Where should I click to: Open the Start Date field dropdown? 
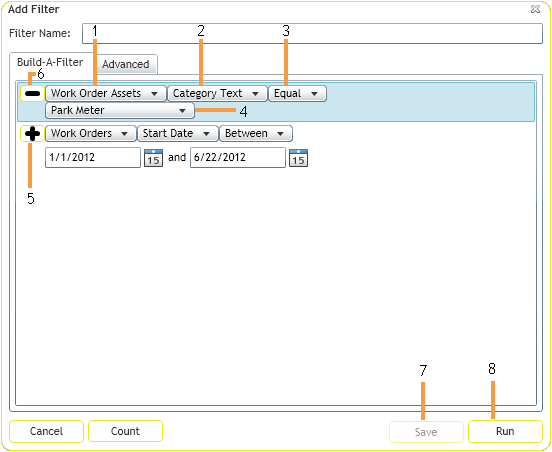coord(178,134)
